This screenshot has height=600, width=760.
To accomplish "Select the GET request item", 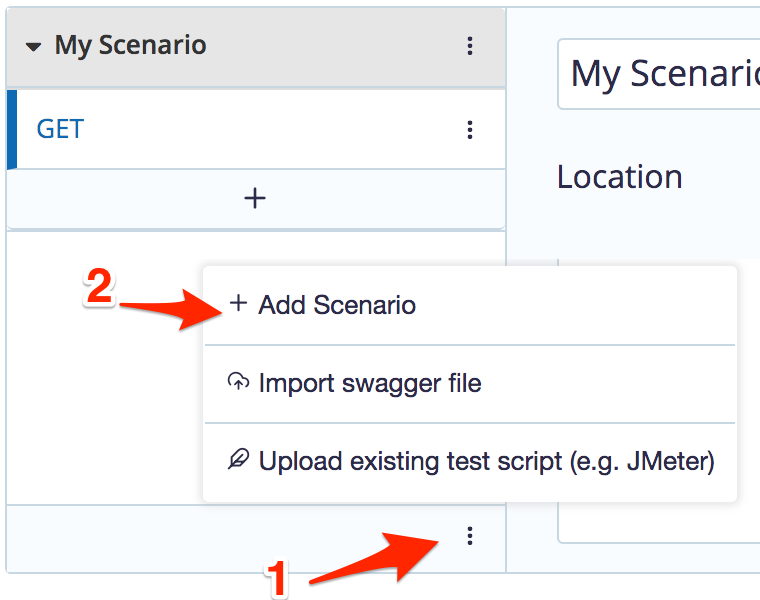I will pos(256,129).
